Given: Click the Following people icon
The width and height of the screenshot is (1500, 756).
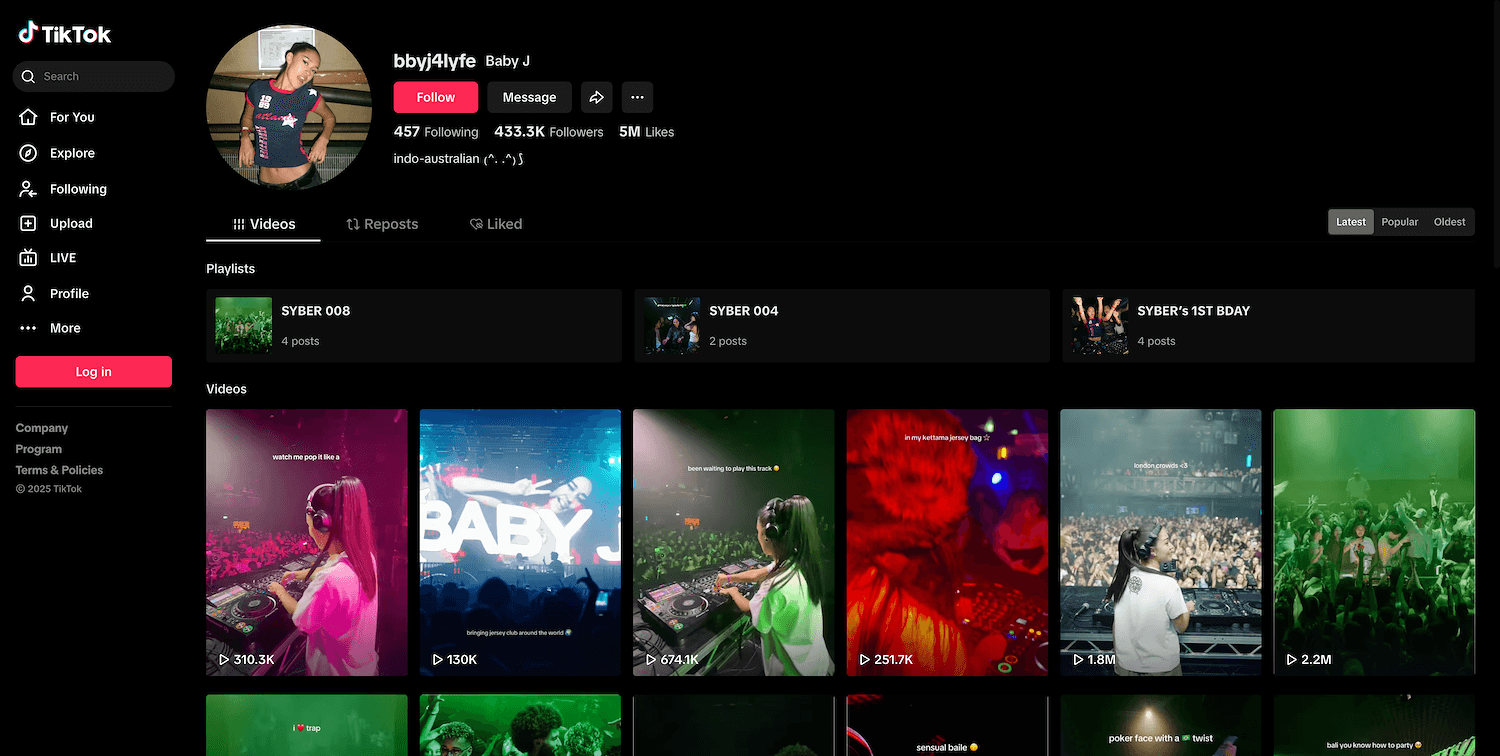Looking at the screenshot, I should pos(29,189).
